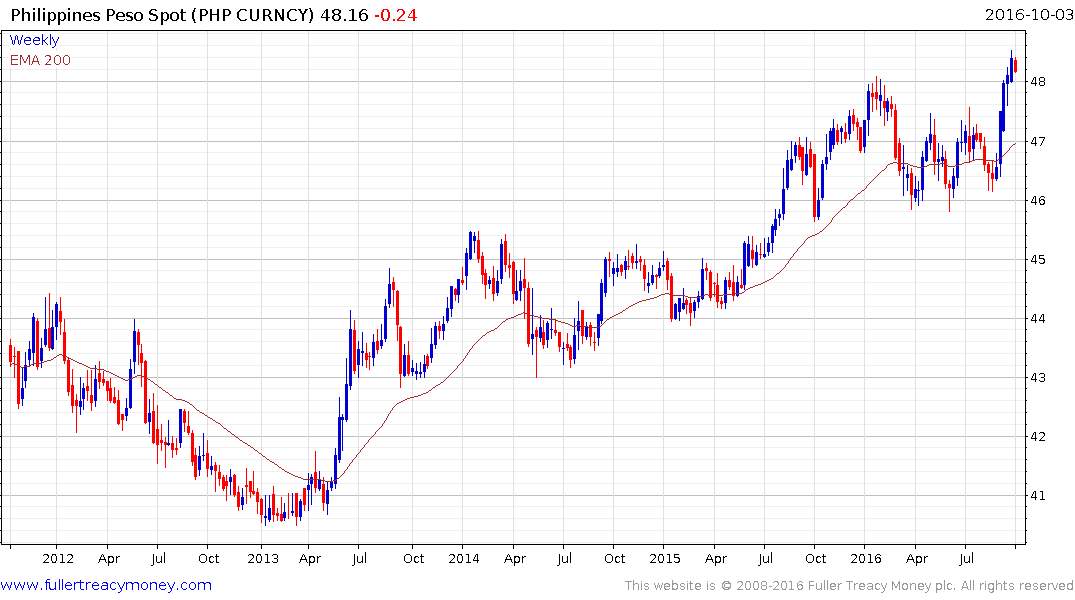Screen dimensions: 1075x600
Task: Select the 48.16 price value
Action: coord(345,14)
